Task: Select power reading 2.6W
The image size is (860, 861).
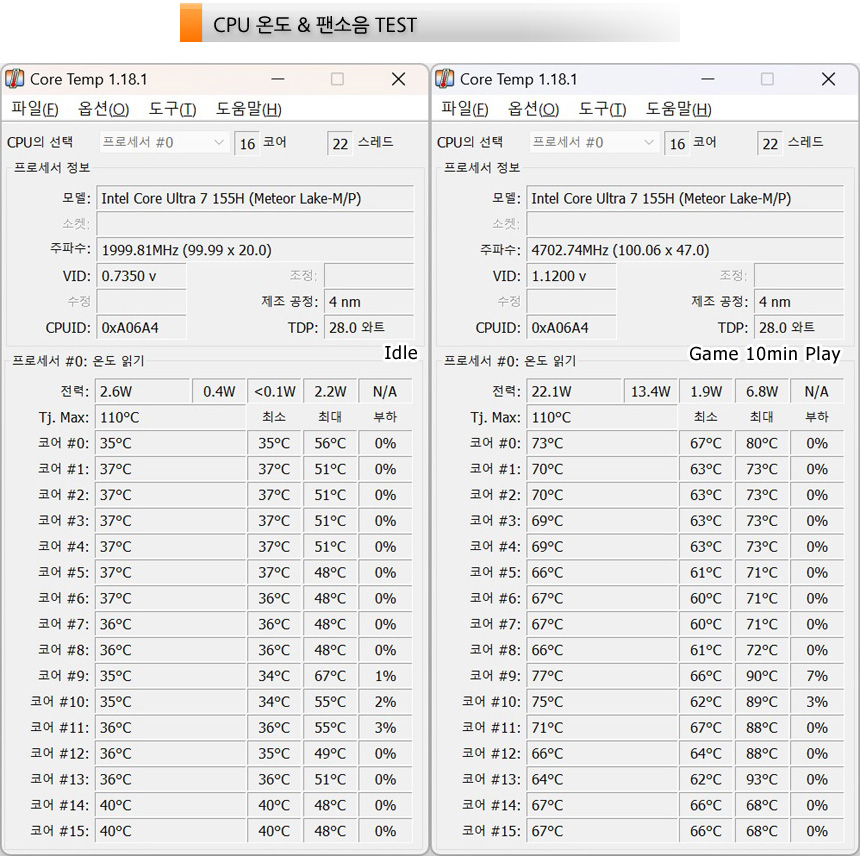Action: tap(142, 391)
